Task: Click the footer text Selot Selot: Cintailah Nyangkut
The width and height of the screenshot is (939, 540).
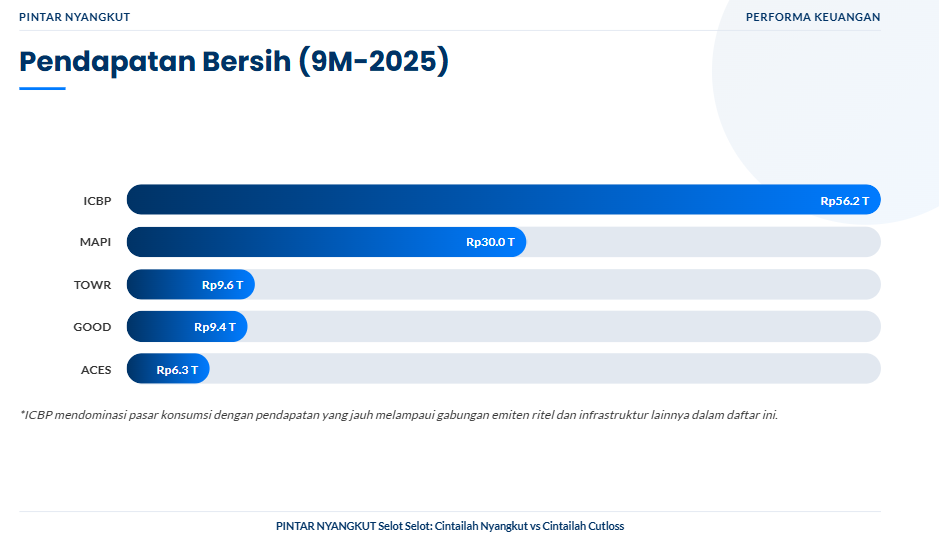Action: [453, 526]
